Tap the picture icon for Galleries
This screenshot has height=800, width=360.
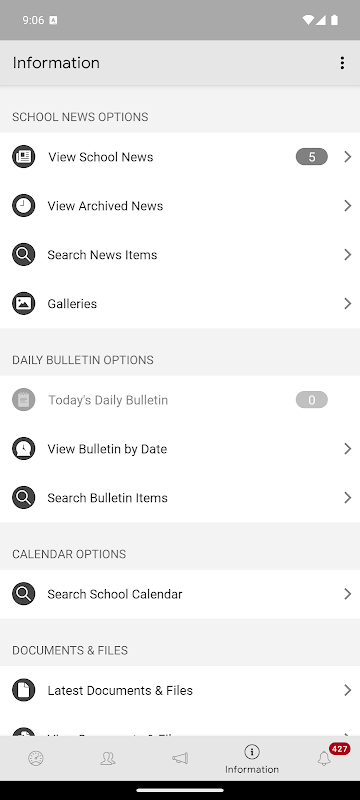pos(23,303)
